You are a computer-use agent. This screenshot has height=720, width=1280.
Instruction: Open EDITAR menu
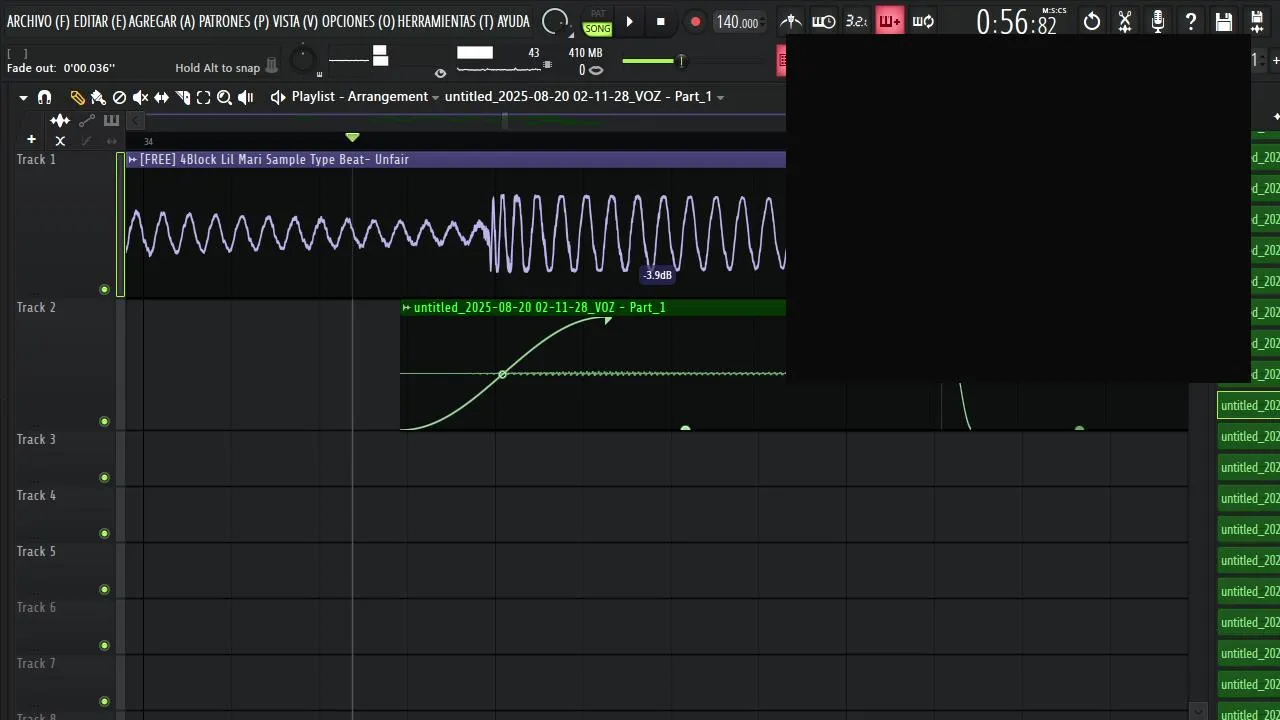tap(100, 22)
